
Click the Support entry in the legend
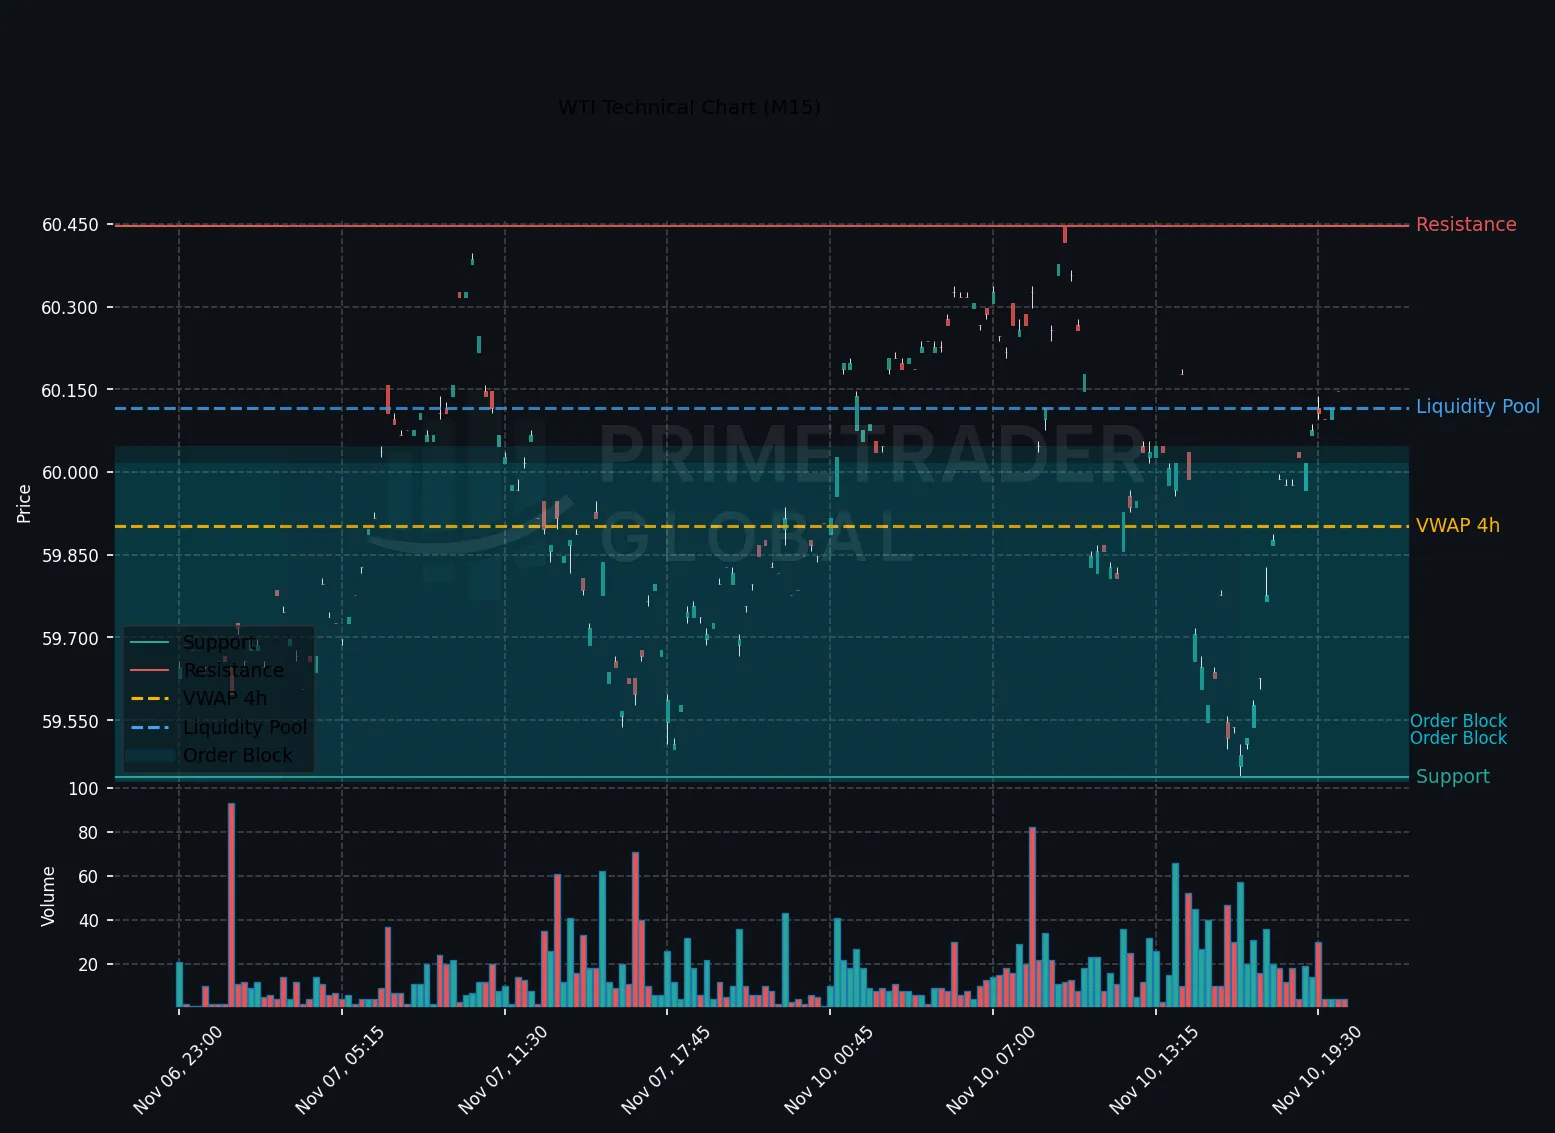[220, 643]
